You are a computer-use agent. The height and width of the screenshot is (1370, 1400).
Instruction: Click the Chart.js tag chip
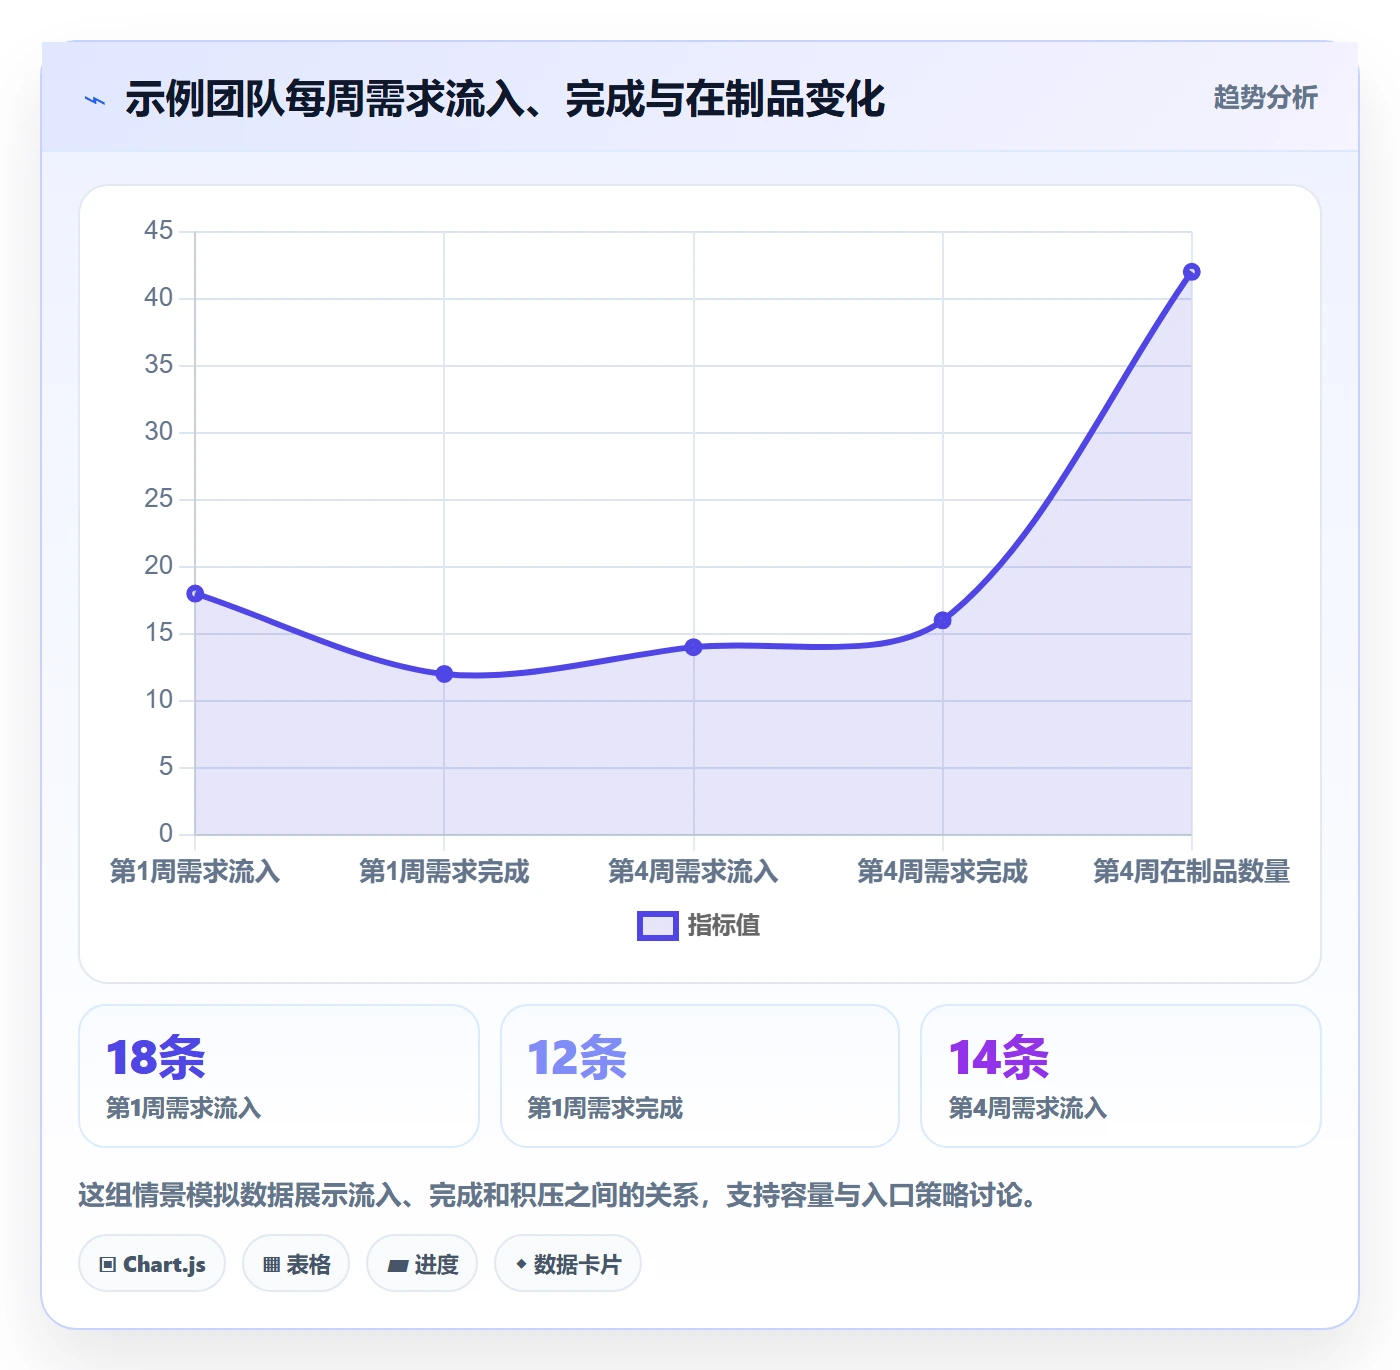point(152,1264)
